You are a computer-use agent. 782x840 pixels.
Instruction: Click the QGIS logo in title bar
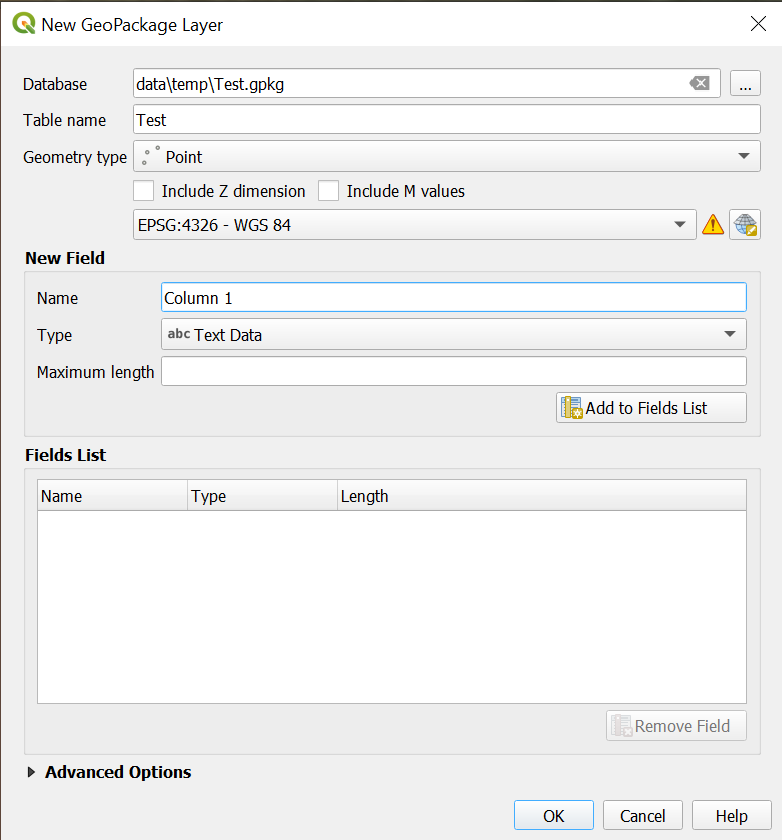pos(22,24)
